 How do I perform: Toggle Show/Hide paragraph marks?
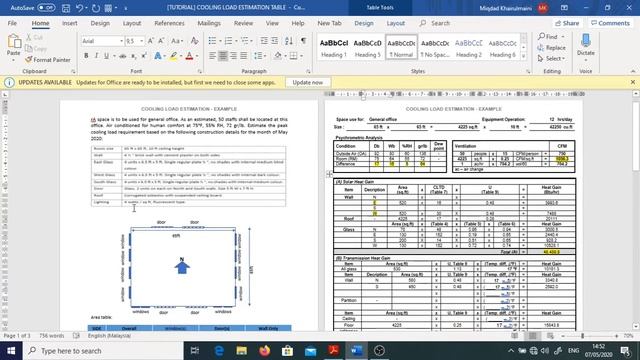(304, 41)
